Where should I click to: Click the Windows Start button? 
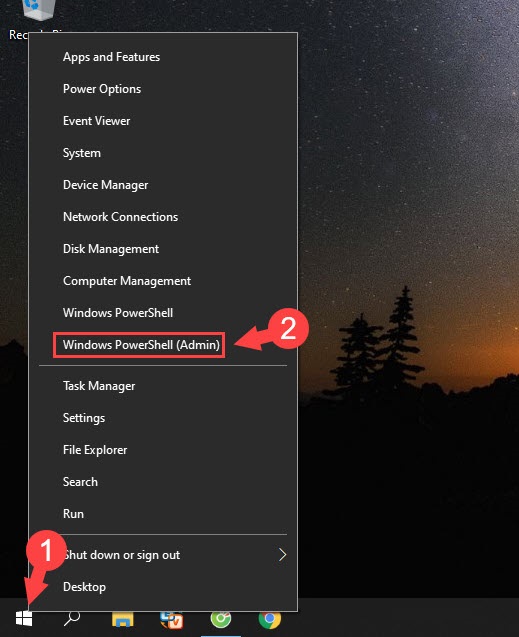click(24, 619)
